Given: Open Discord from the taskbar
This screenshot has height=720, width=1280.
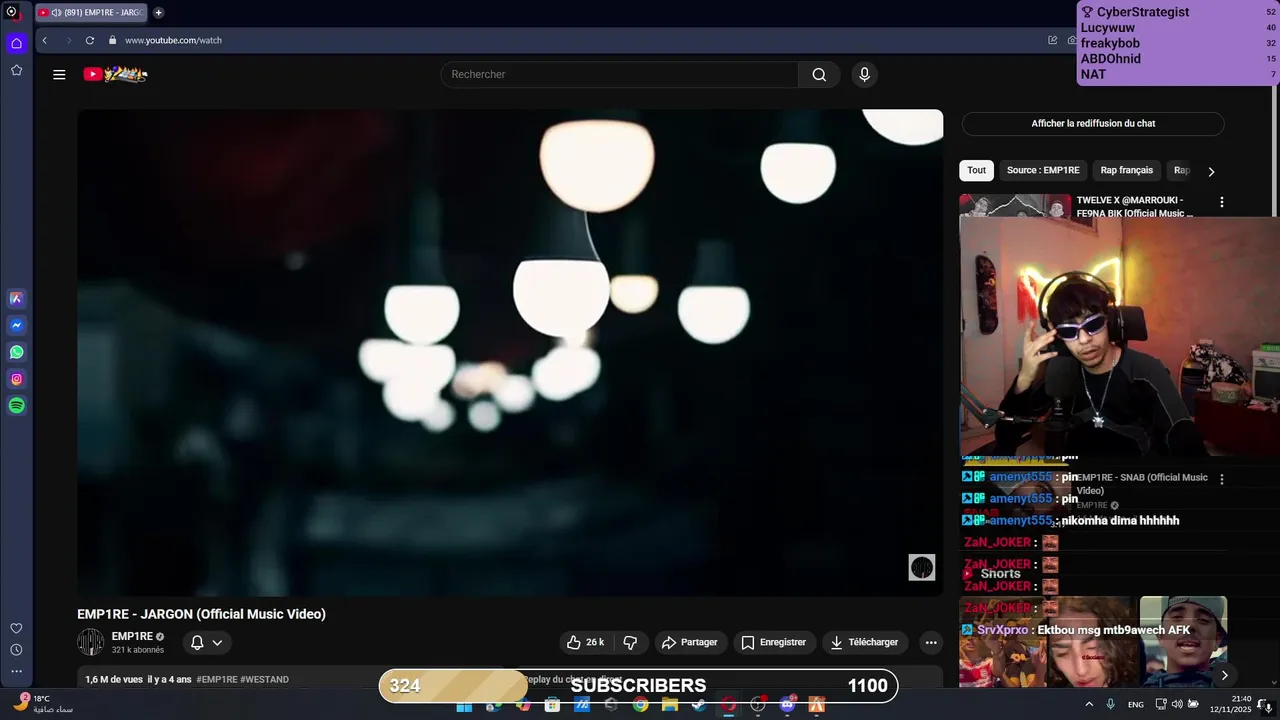Looking at the screenshot, I should [787, 705].
